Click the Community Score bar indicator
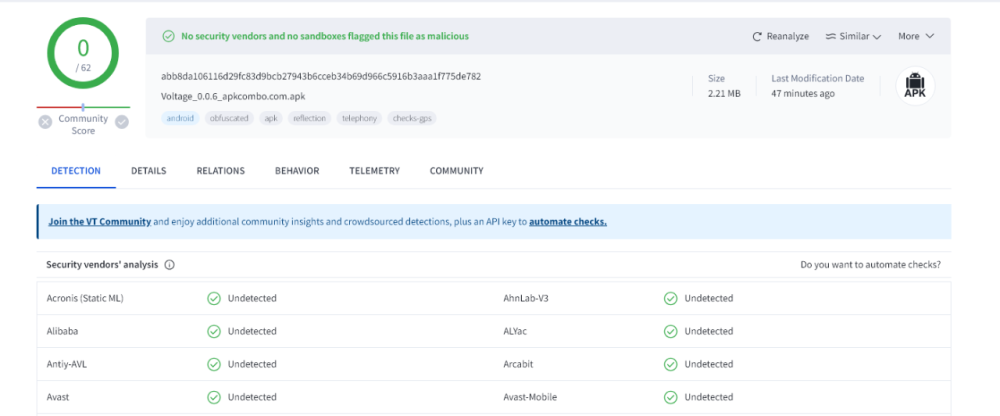1000x416 pixels. (83, 107)
